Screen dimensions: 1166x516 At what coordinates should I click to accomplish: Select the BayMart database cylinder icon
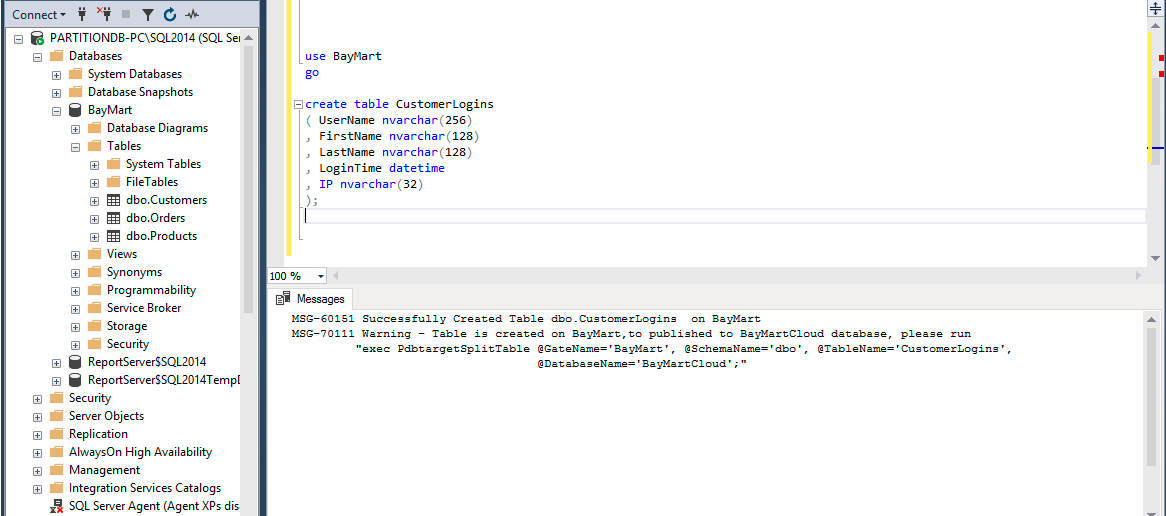[75, 110]
